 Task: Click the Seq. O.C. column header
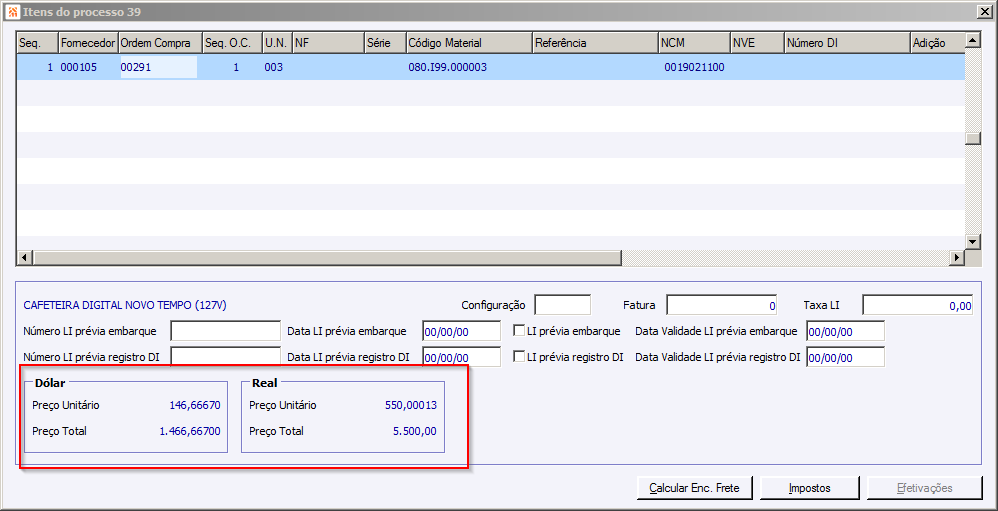coord(232,43)
